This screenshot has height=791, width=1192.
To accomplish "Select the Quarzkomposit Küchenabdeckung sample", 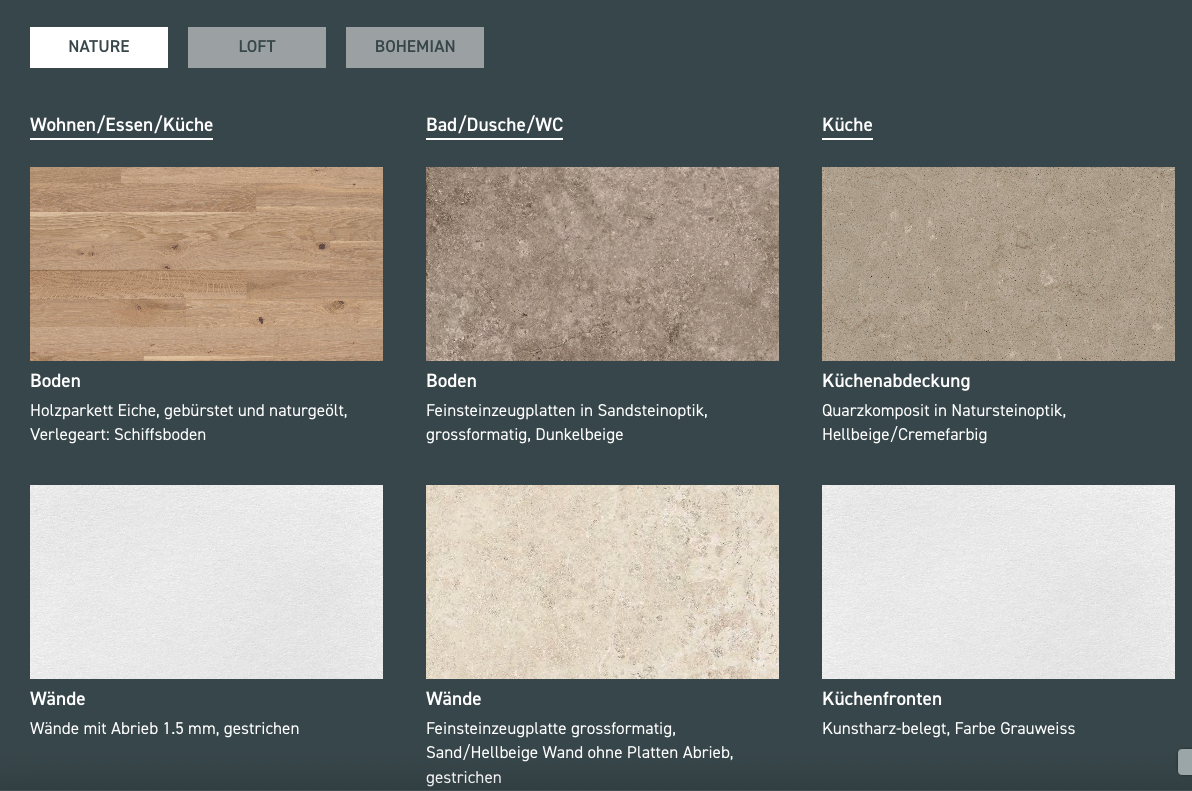I will 998,263.
